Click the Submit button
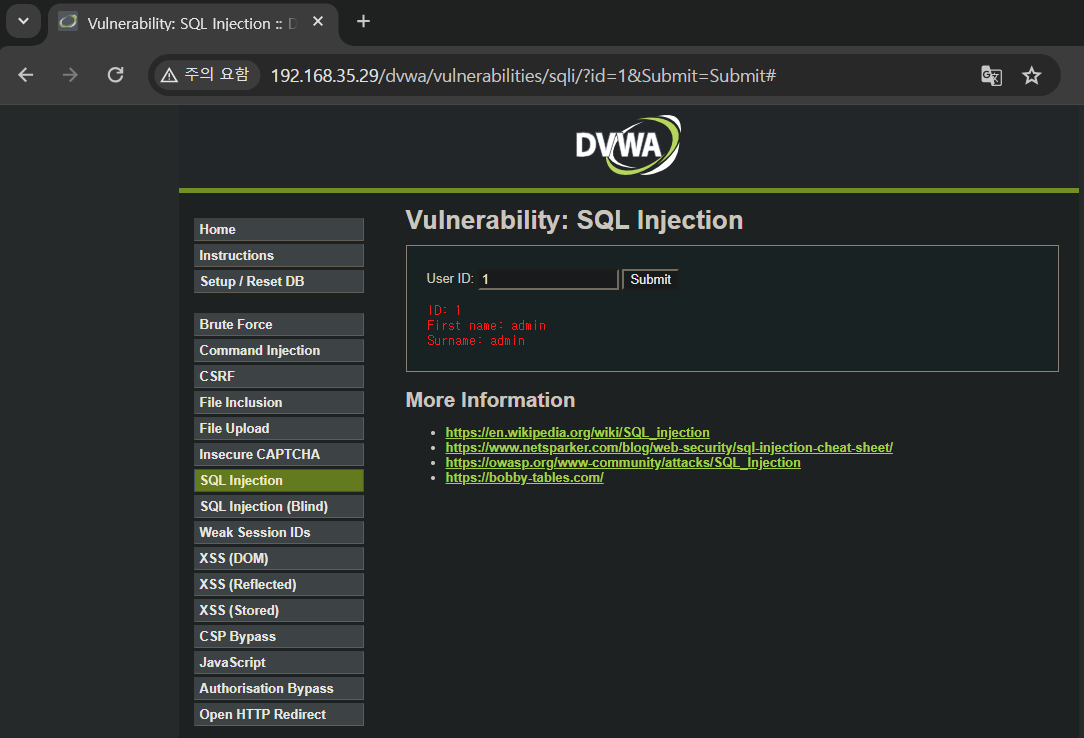 tap(650, 279)
